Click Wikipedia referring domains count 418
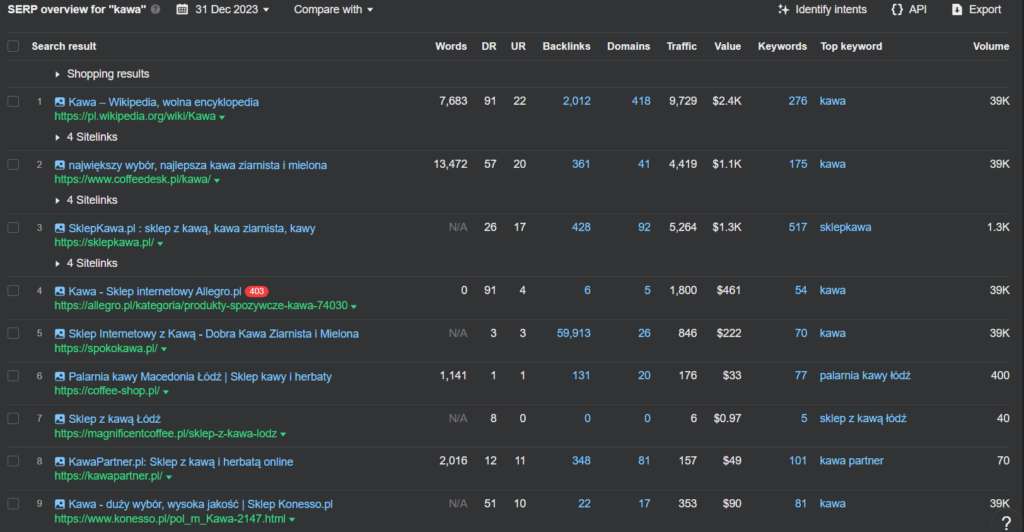This screenshot has height=532, width=1024. [x=641, y=101]
